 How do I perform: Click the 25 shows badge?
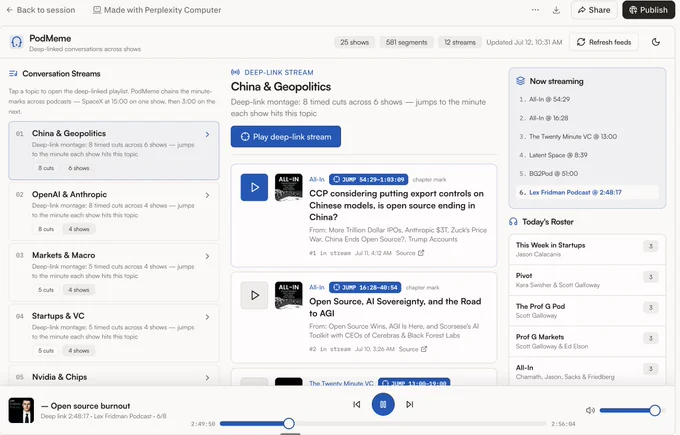coord(354,42)
